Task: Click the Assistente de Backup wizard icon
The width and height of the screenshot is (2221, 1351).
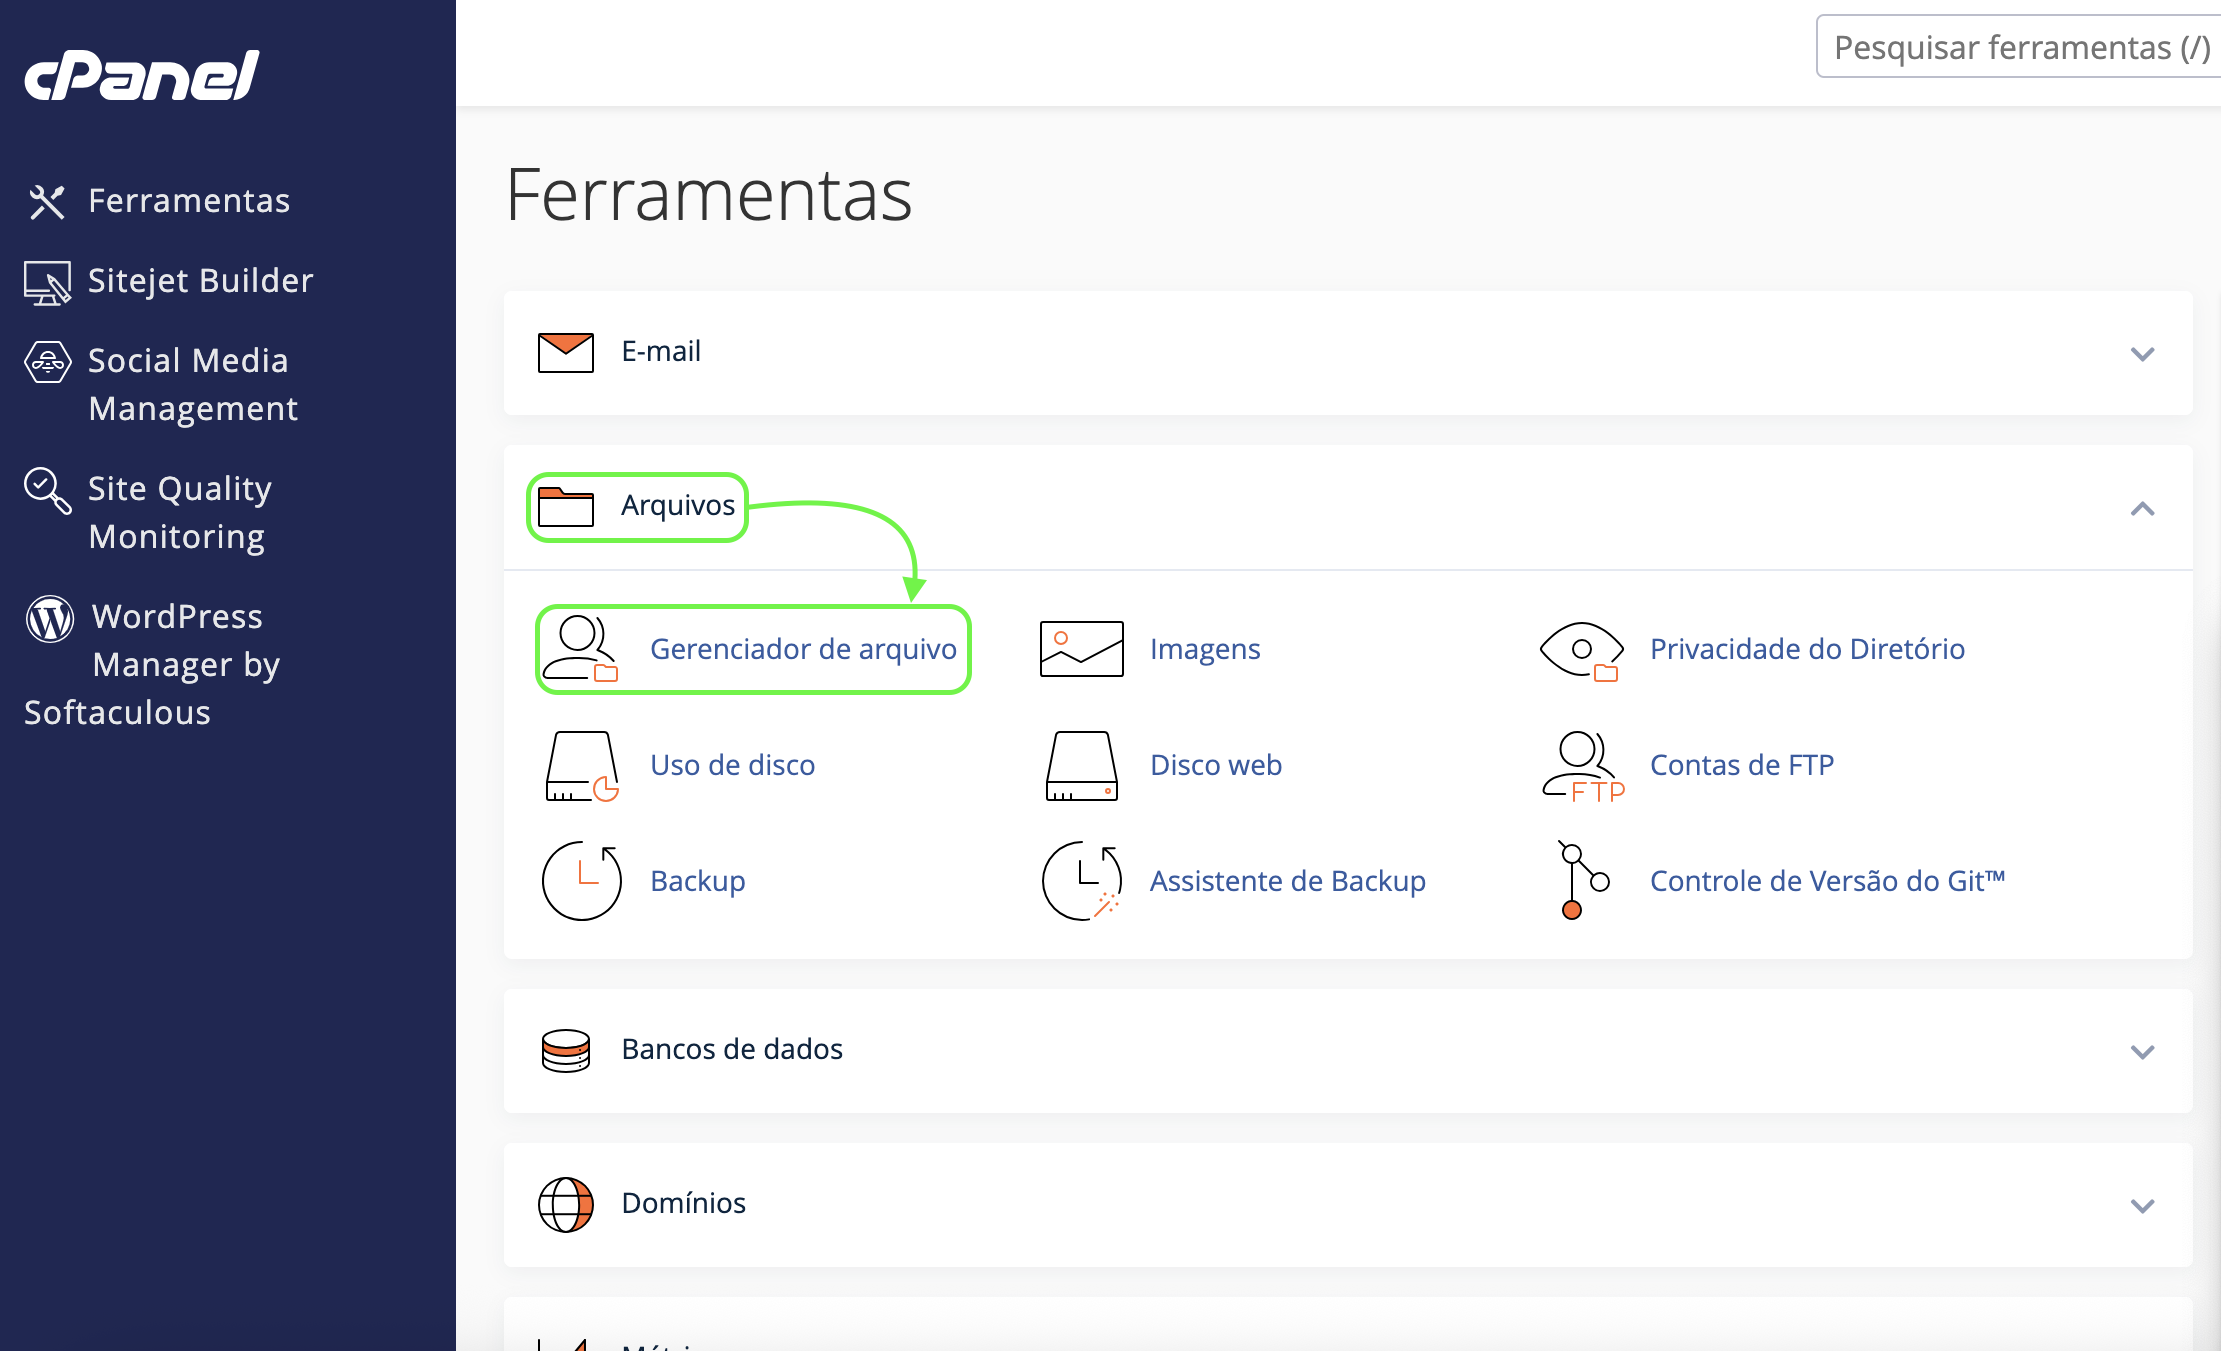Action: click(1082, 881)
